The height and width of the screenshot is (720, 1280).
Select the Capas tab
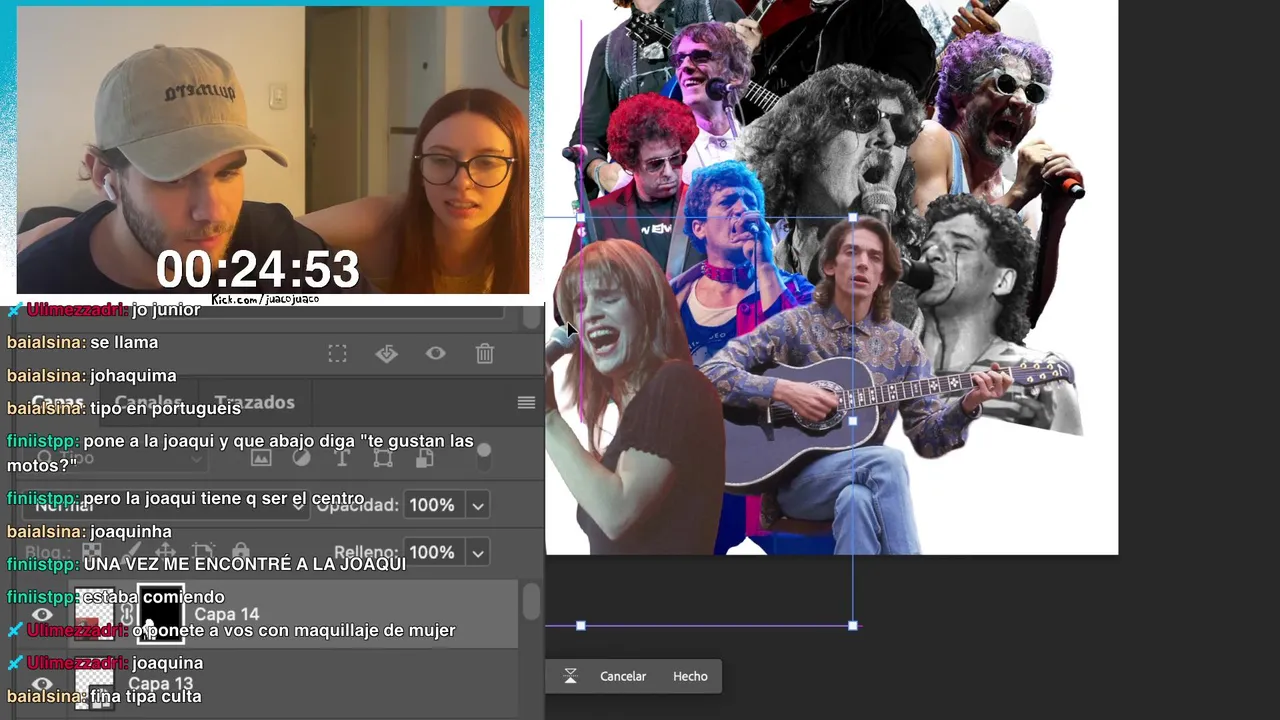click(57, 402)
